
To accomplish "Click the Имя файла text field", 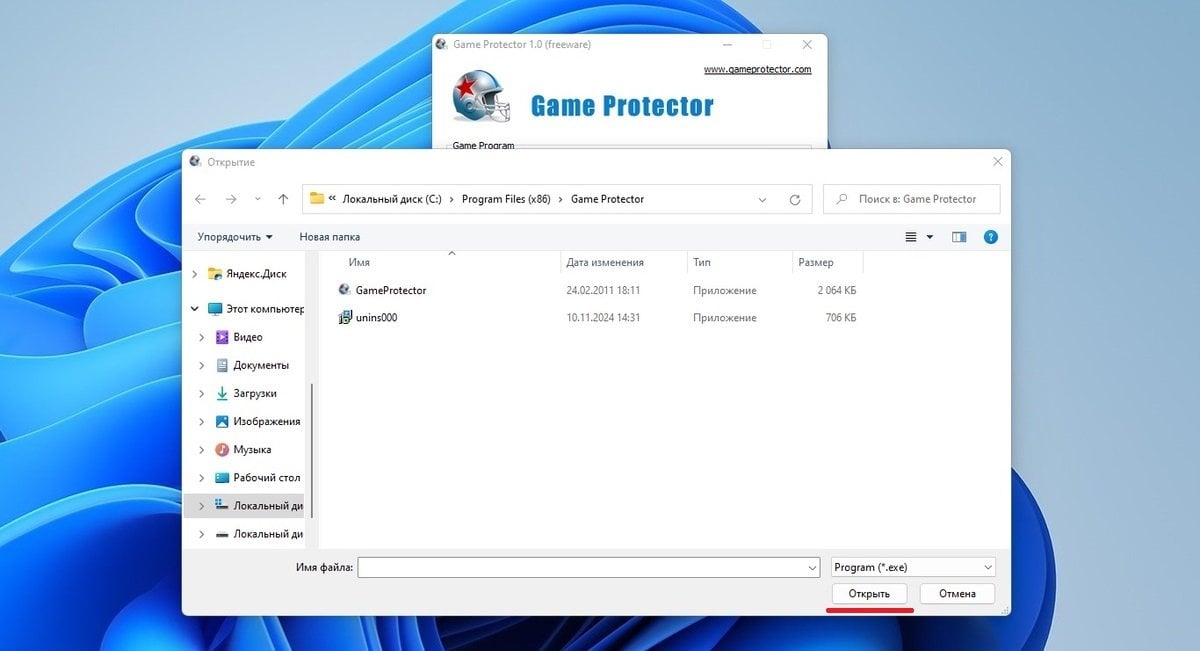I will (582, 567).
